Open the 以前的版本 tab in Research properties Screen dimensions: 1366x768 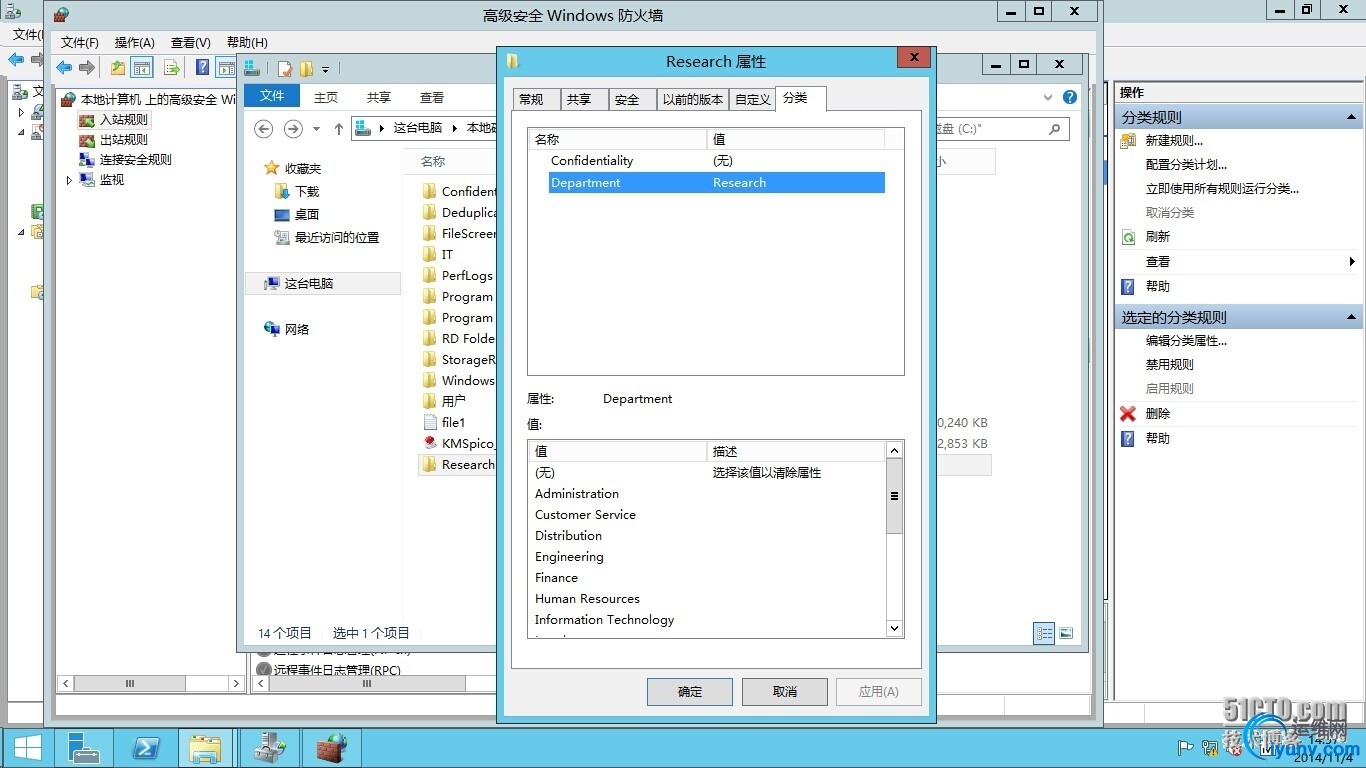[x=693, y=99]
